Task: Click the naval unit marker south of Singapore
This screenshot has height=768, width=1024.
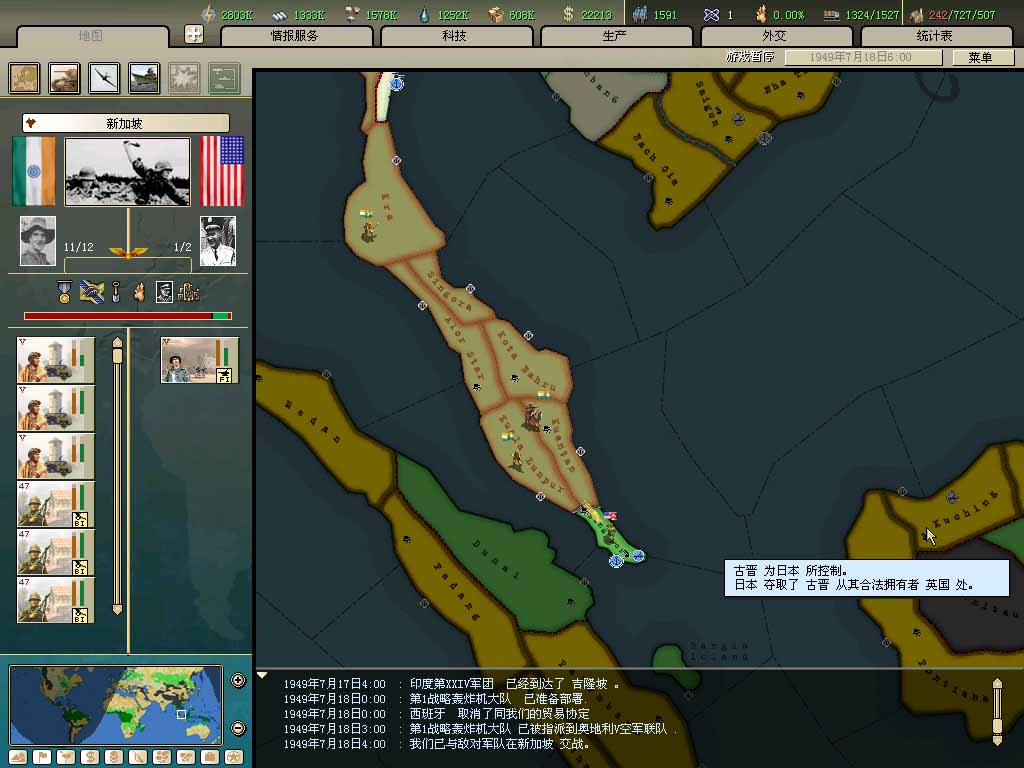Action: (x=616, y=560)
